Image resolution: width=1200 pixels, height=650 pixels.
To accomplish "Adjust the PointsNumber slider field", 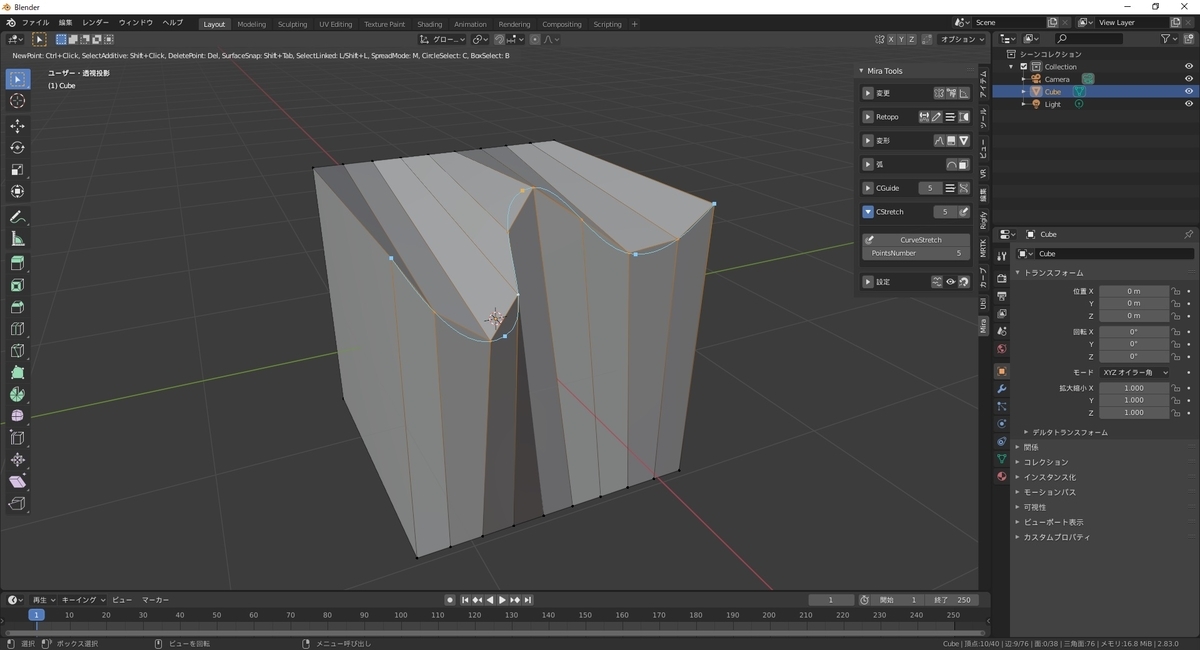I will [916, 253].
